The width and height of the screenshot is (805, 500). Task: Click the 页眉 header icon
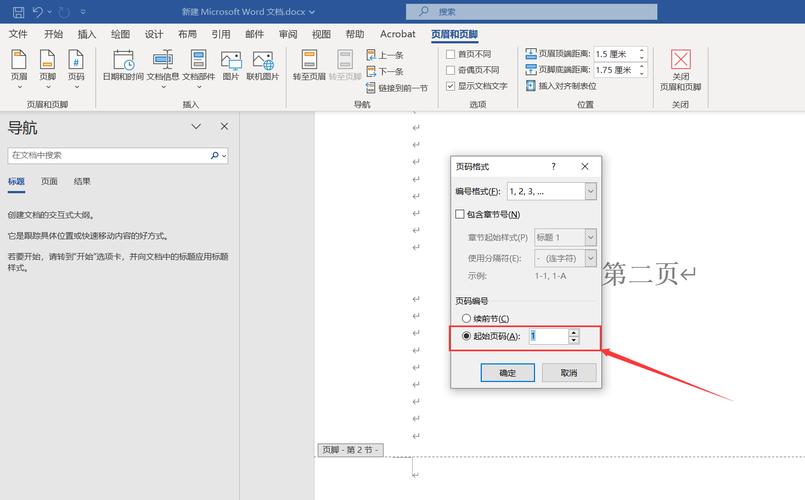19,60
